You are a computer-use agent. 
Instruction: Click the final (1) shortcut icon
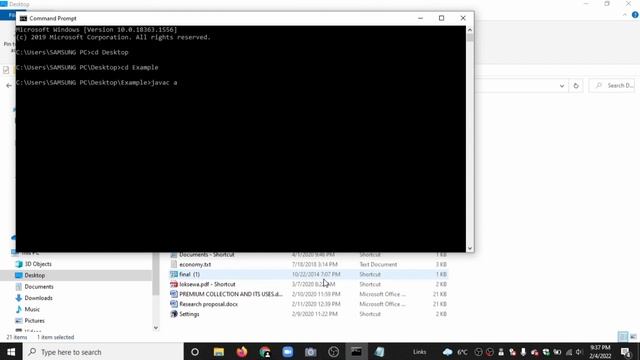(x=174, y=274)
